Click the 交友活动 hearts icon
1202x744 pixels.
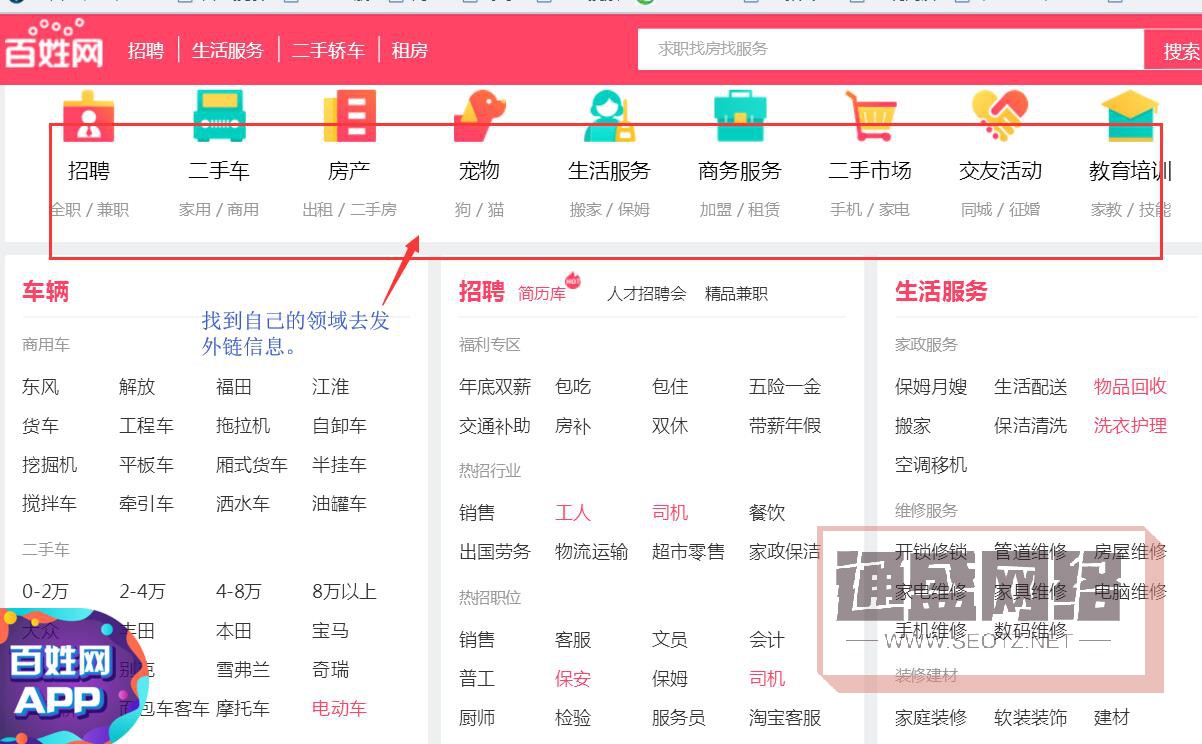coord(999,114)
